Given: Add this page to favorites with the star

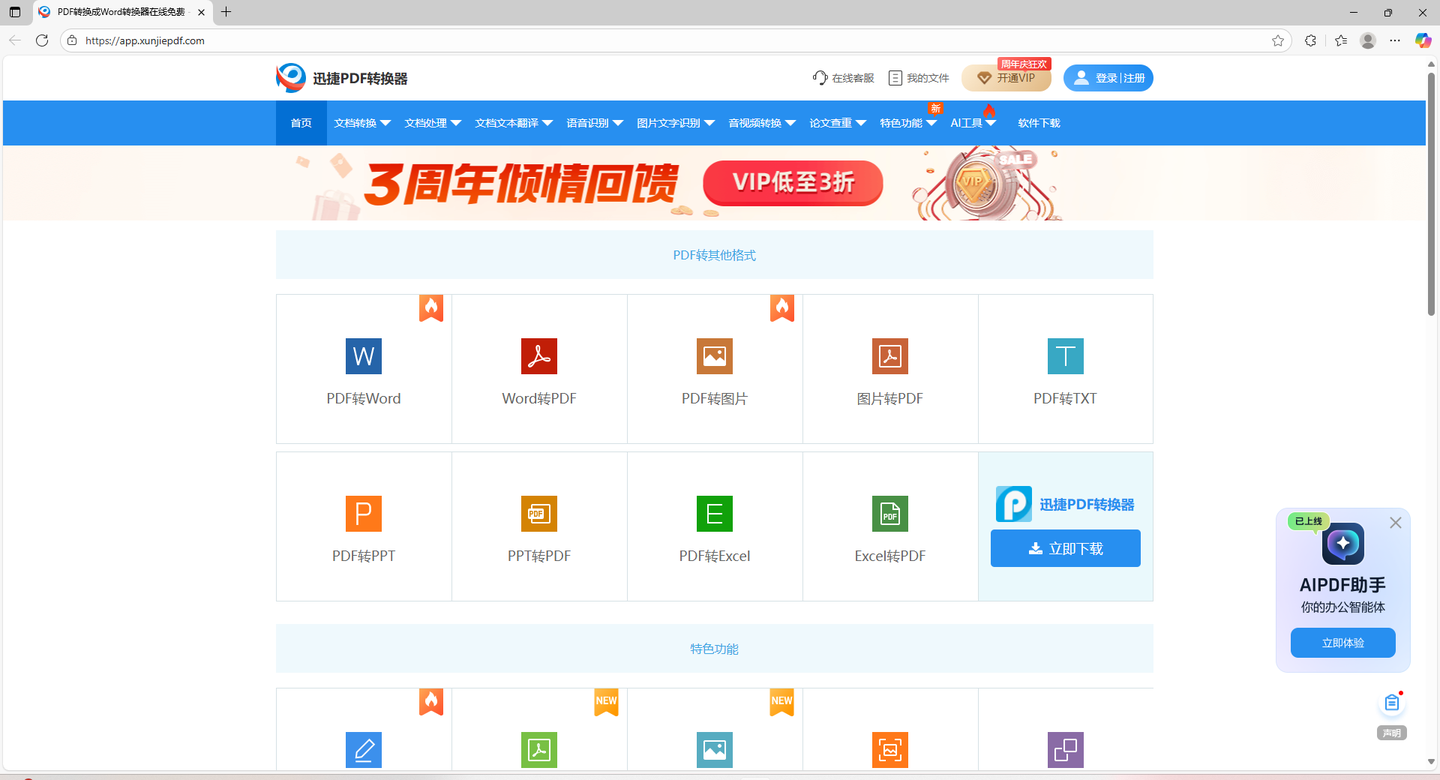Looking at the screenshot, I should tap(1278, 41).
